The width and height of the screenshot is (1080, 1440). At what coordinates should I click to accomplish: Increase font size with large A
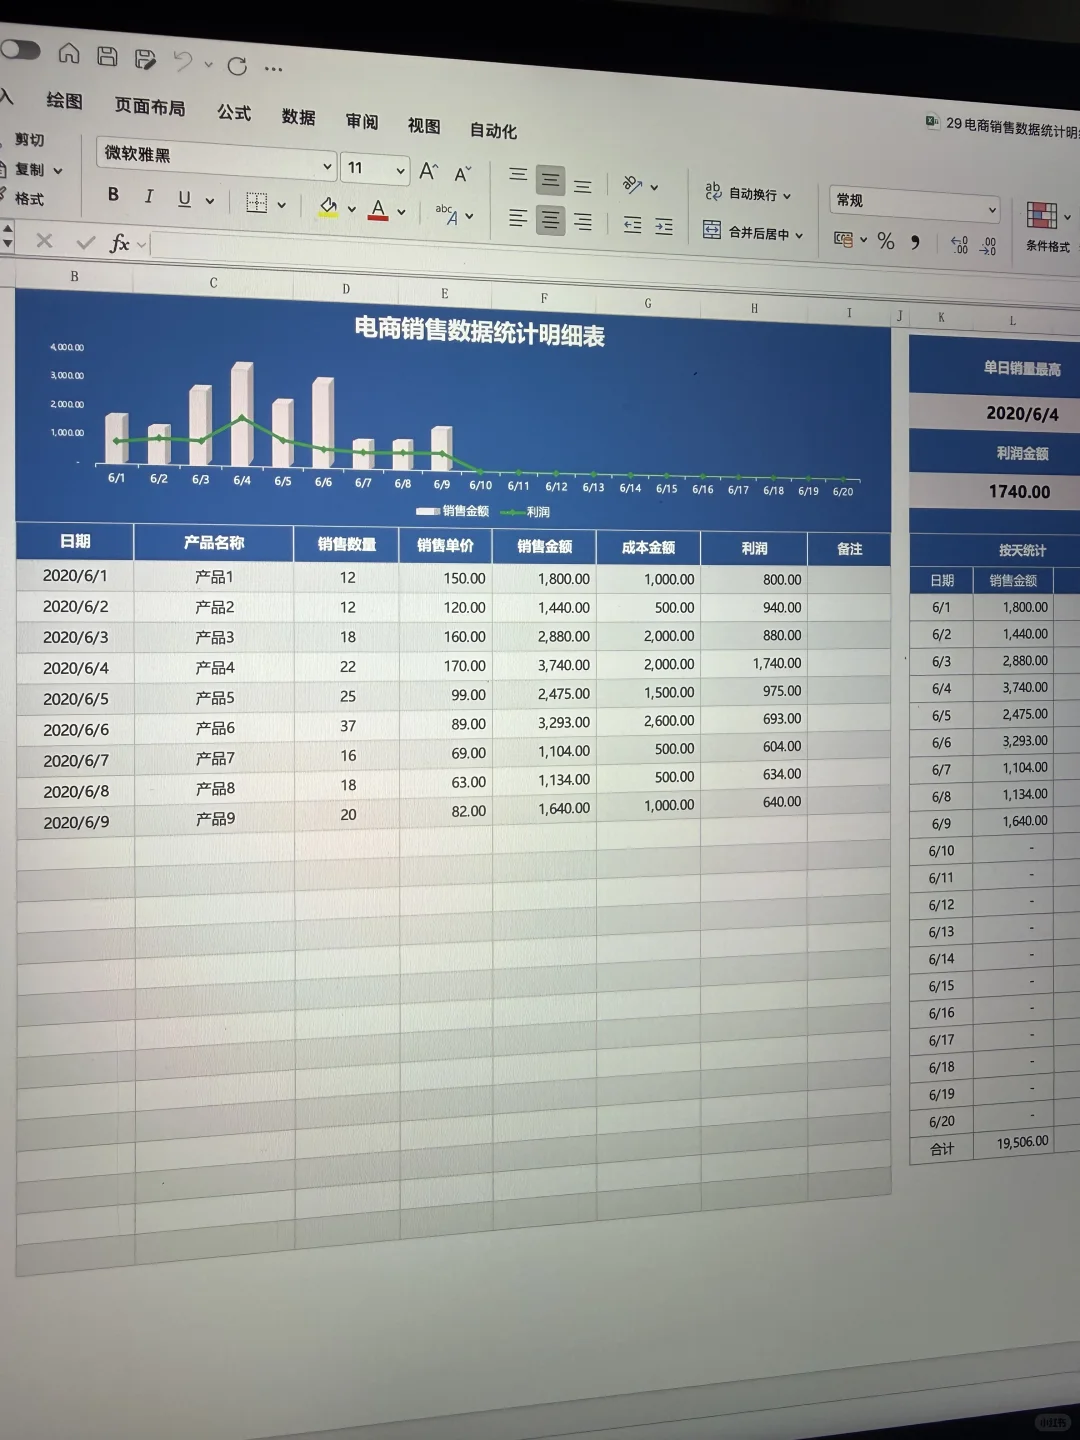click(429, 171)
